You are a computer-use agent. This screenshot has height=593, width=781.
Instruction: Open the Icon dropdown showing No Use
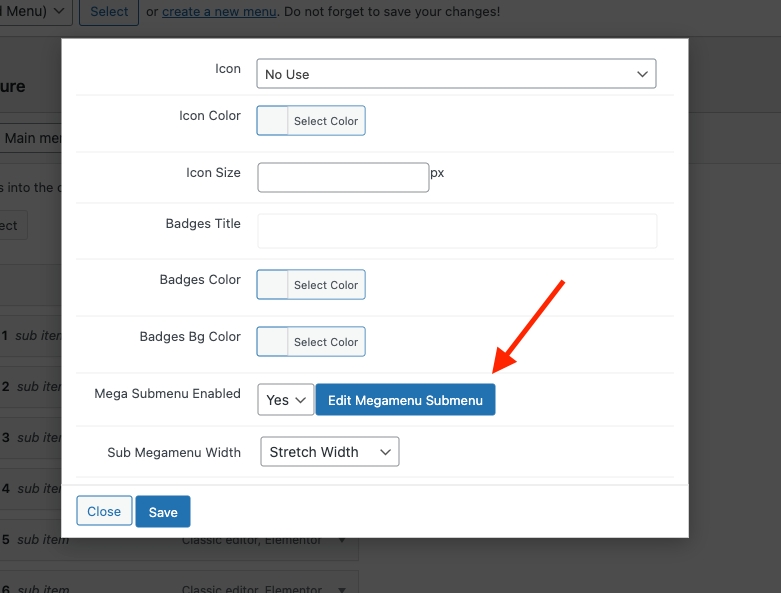pos(456,74)
